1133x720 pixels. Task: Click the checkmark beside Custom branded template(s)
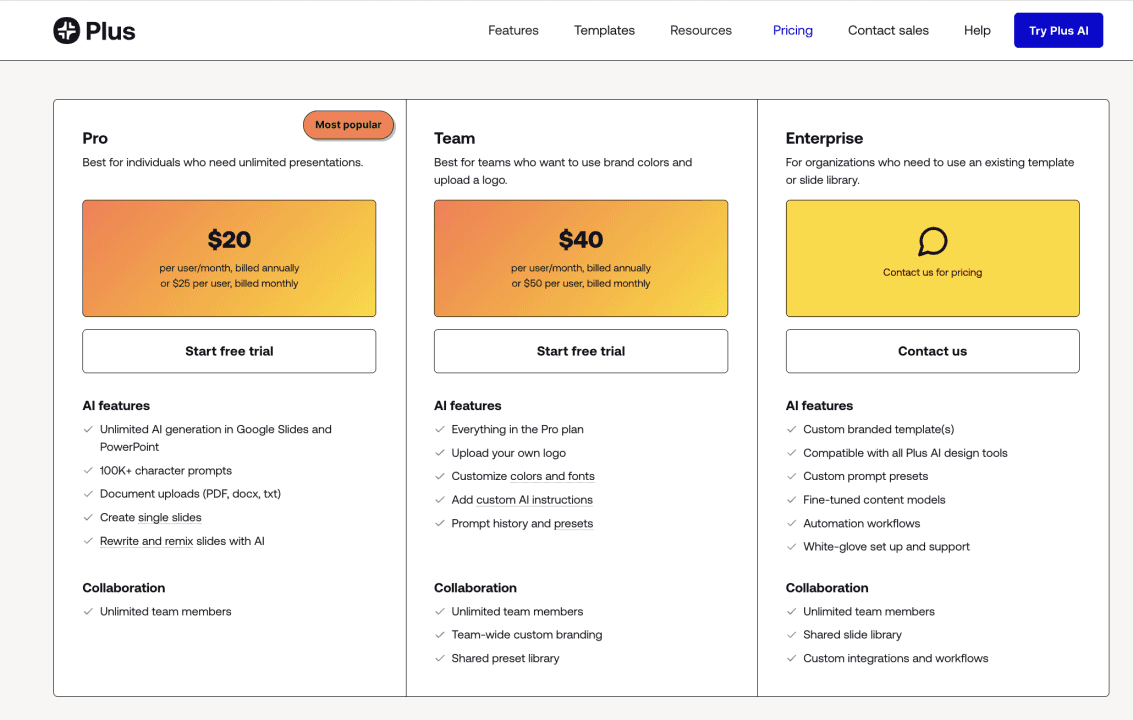[x=791, y=429]
